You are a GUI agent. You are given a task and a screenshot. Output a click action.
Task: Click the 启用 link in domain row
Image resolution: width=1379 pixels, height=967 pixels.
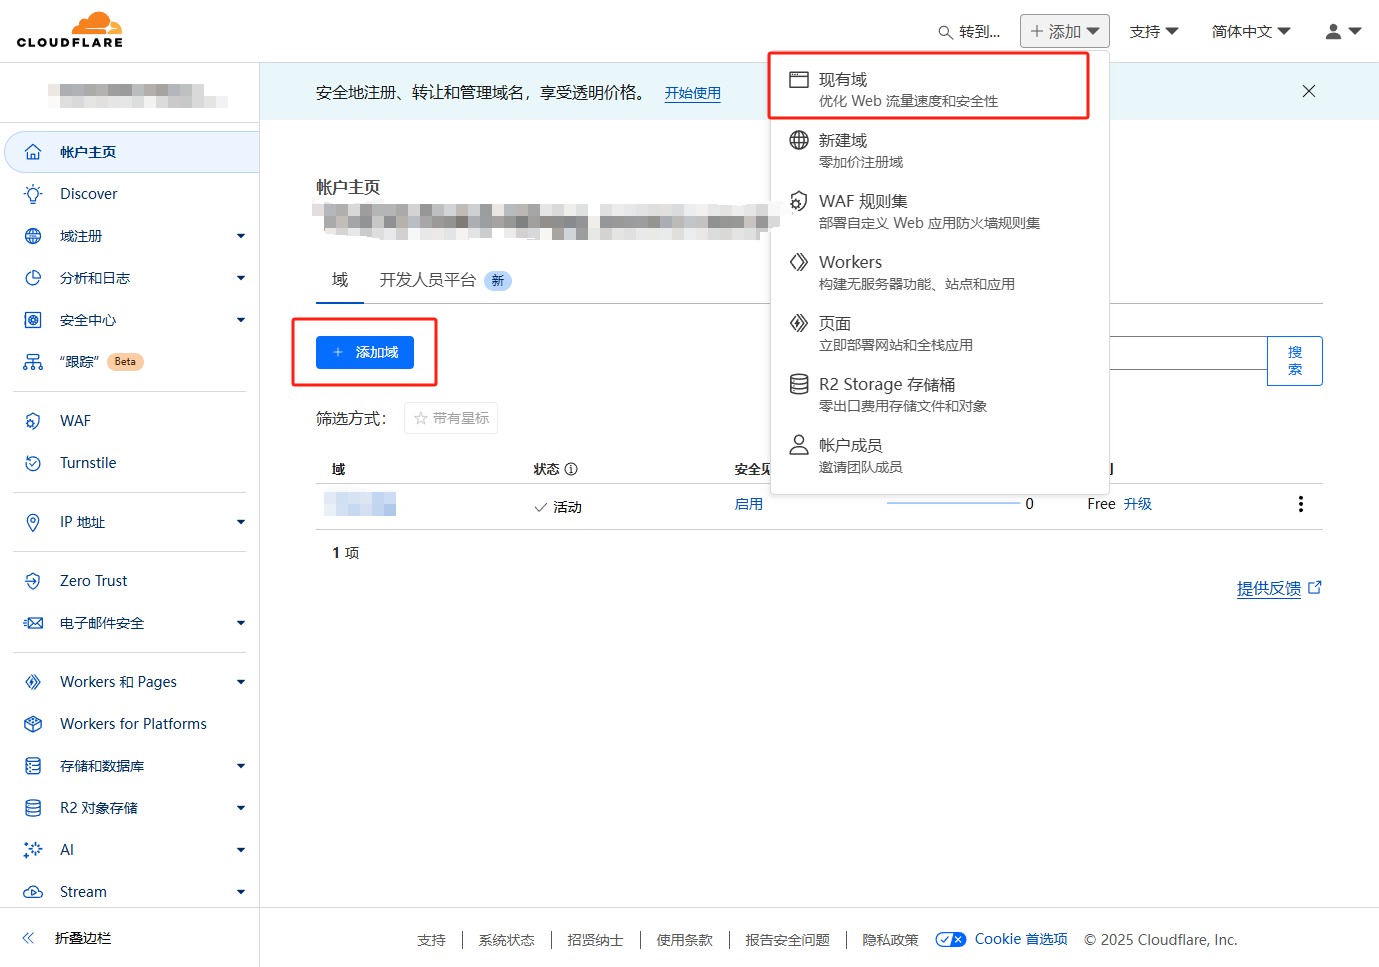click(749, 504)
